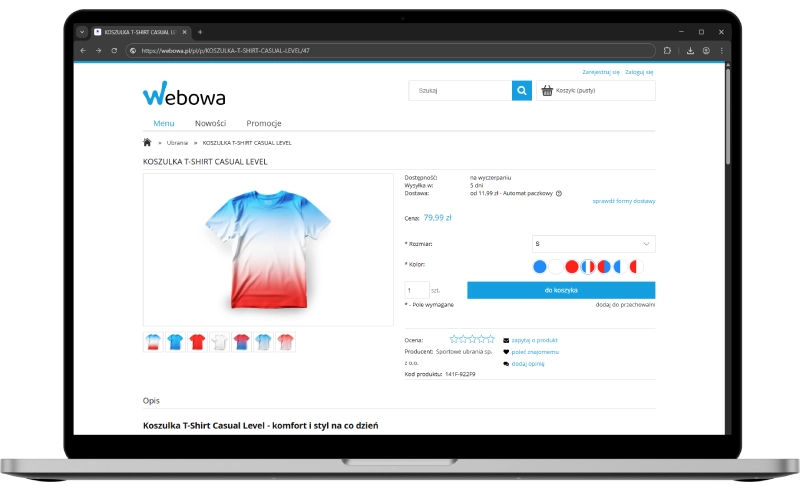Click the Szukaj search field
Viewport: 800px width, 491px height.
tap(460, 90)
